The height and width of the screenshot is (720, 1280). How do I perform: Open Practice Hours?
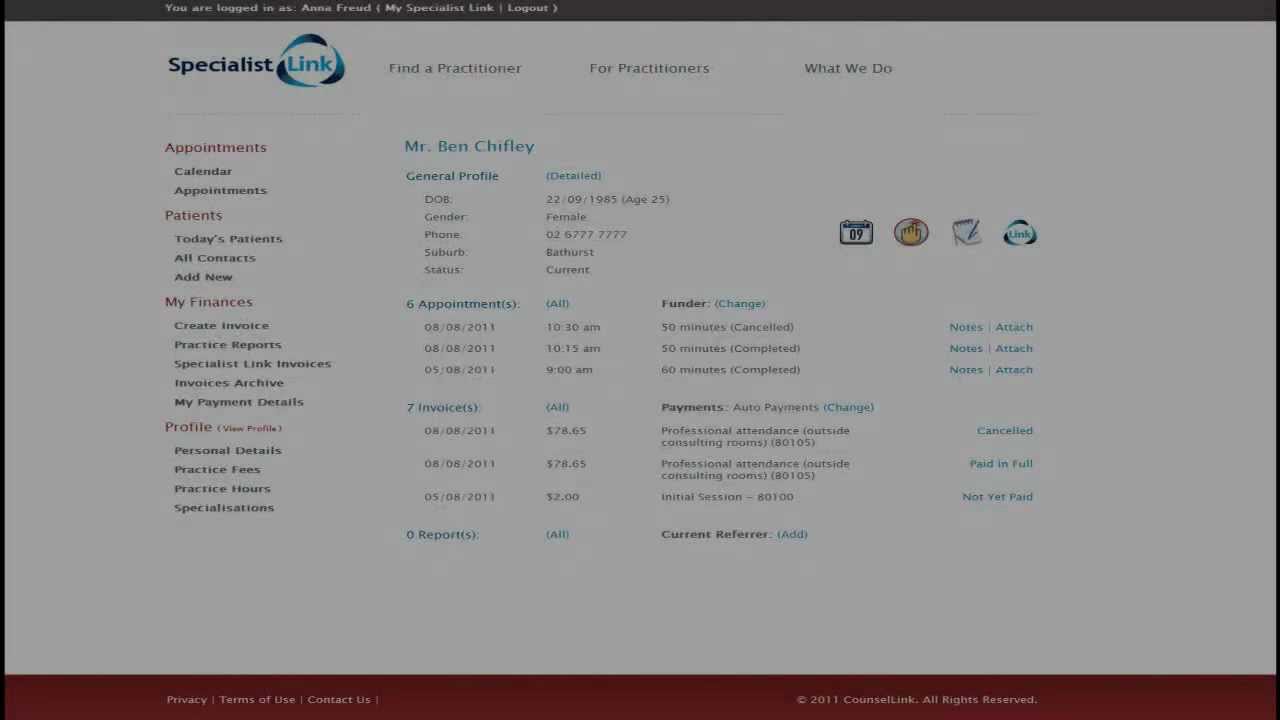pyautogui.click(x=222, y=488)
